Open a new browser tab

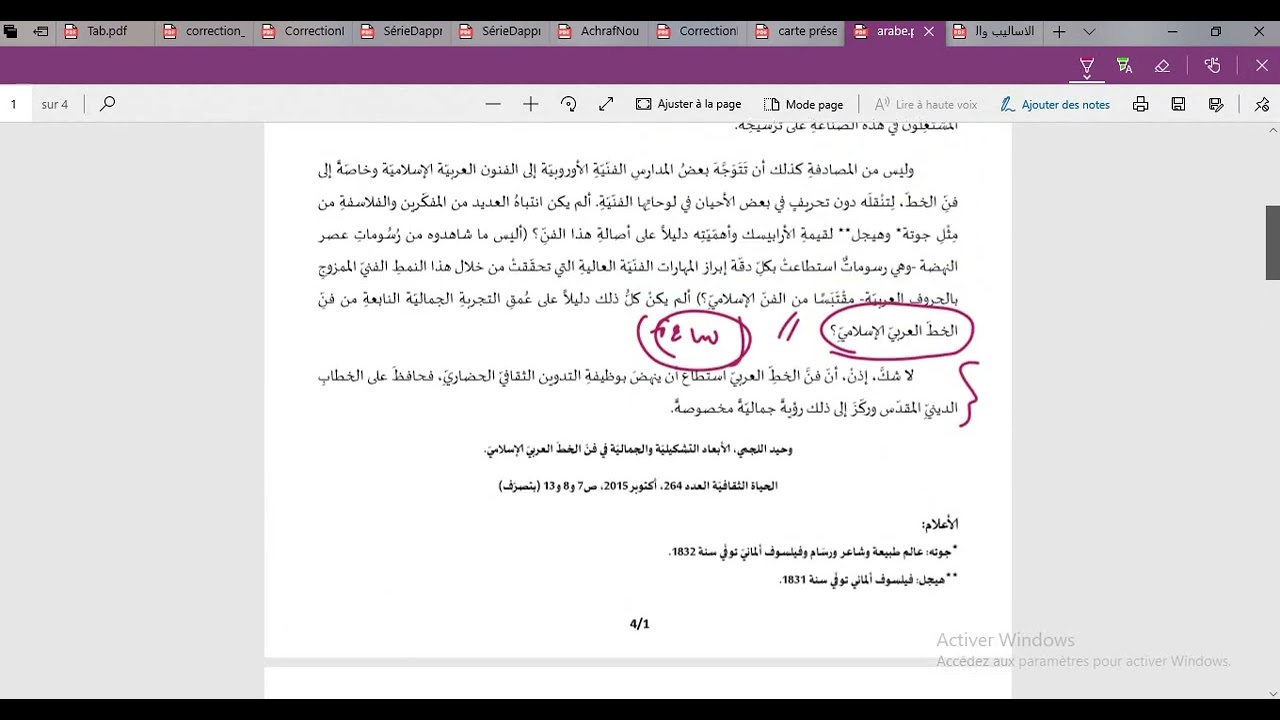pyautogui.click(x=1059, y=31)
